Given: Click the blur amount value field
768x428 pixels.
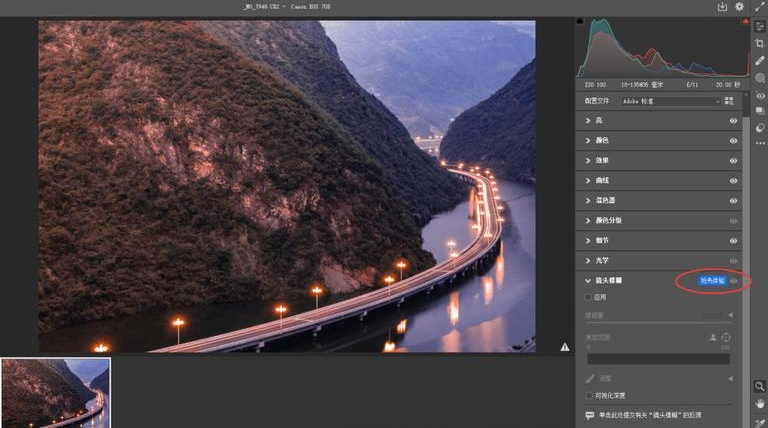Looking at the screenshot, I should 713,315.
